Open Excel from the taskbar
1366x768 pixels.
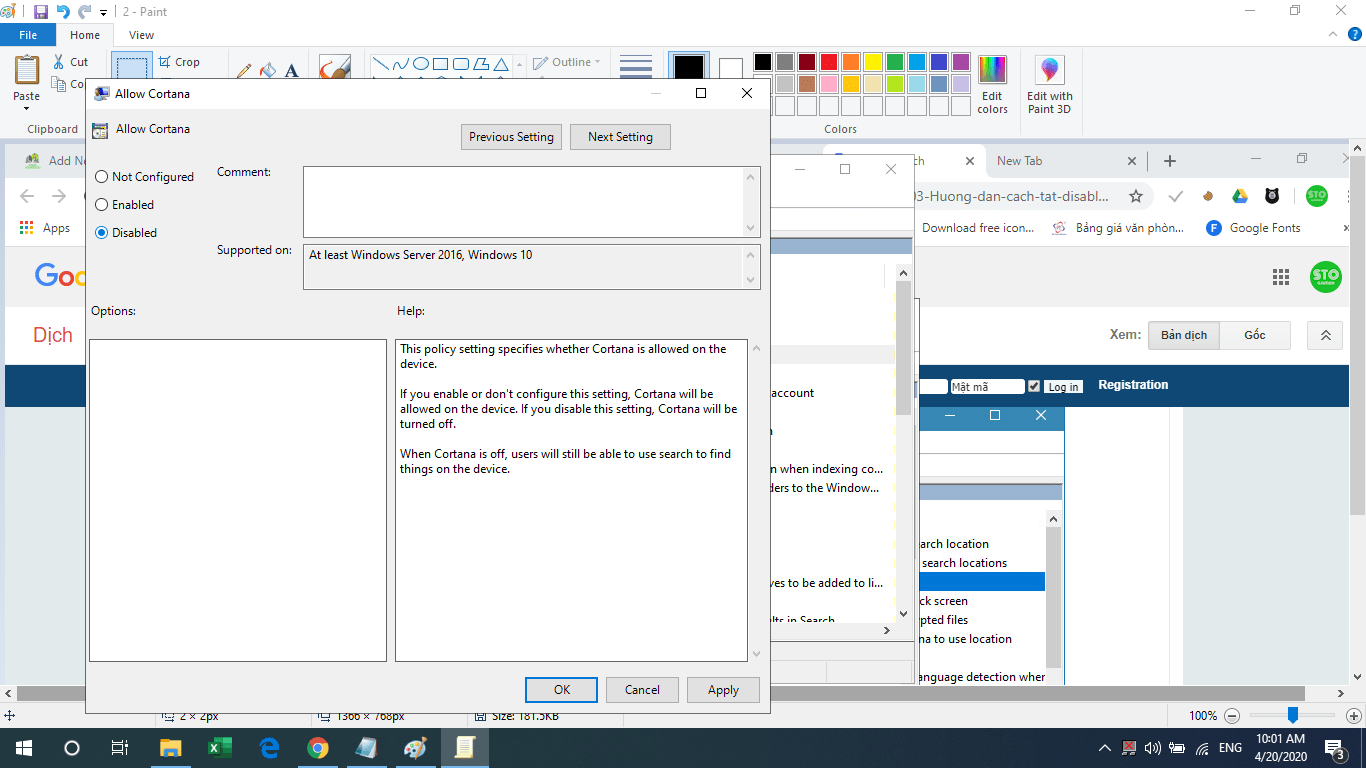click(220, 748)
